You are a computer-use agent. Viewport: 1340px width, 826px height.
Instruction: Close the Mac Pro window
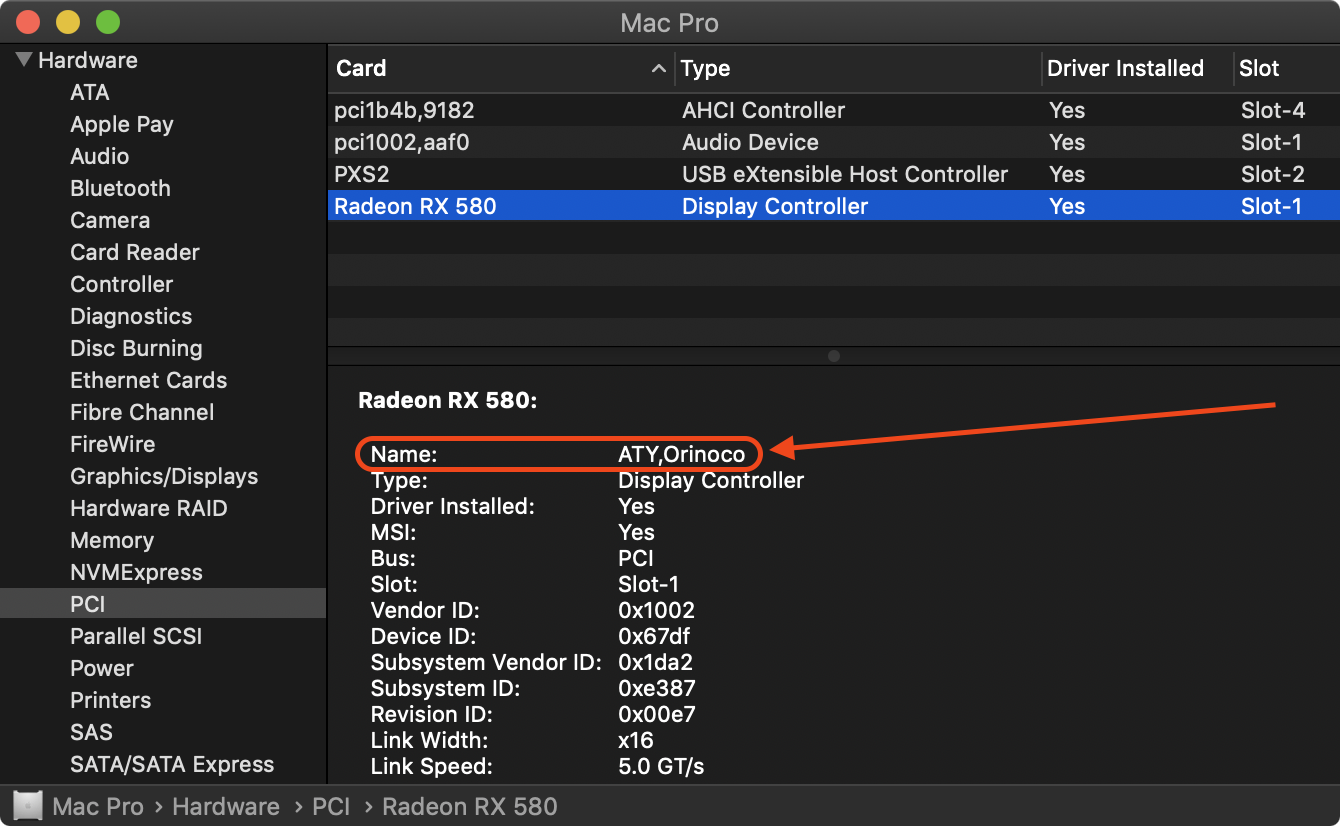click(x=29, y=22)
